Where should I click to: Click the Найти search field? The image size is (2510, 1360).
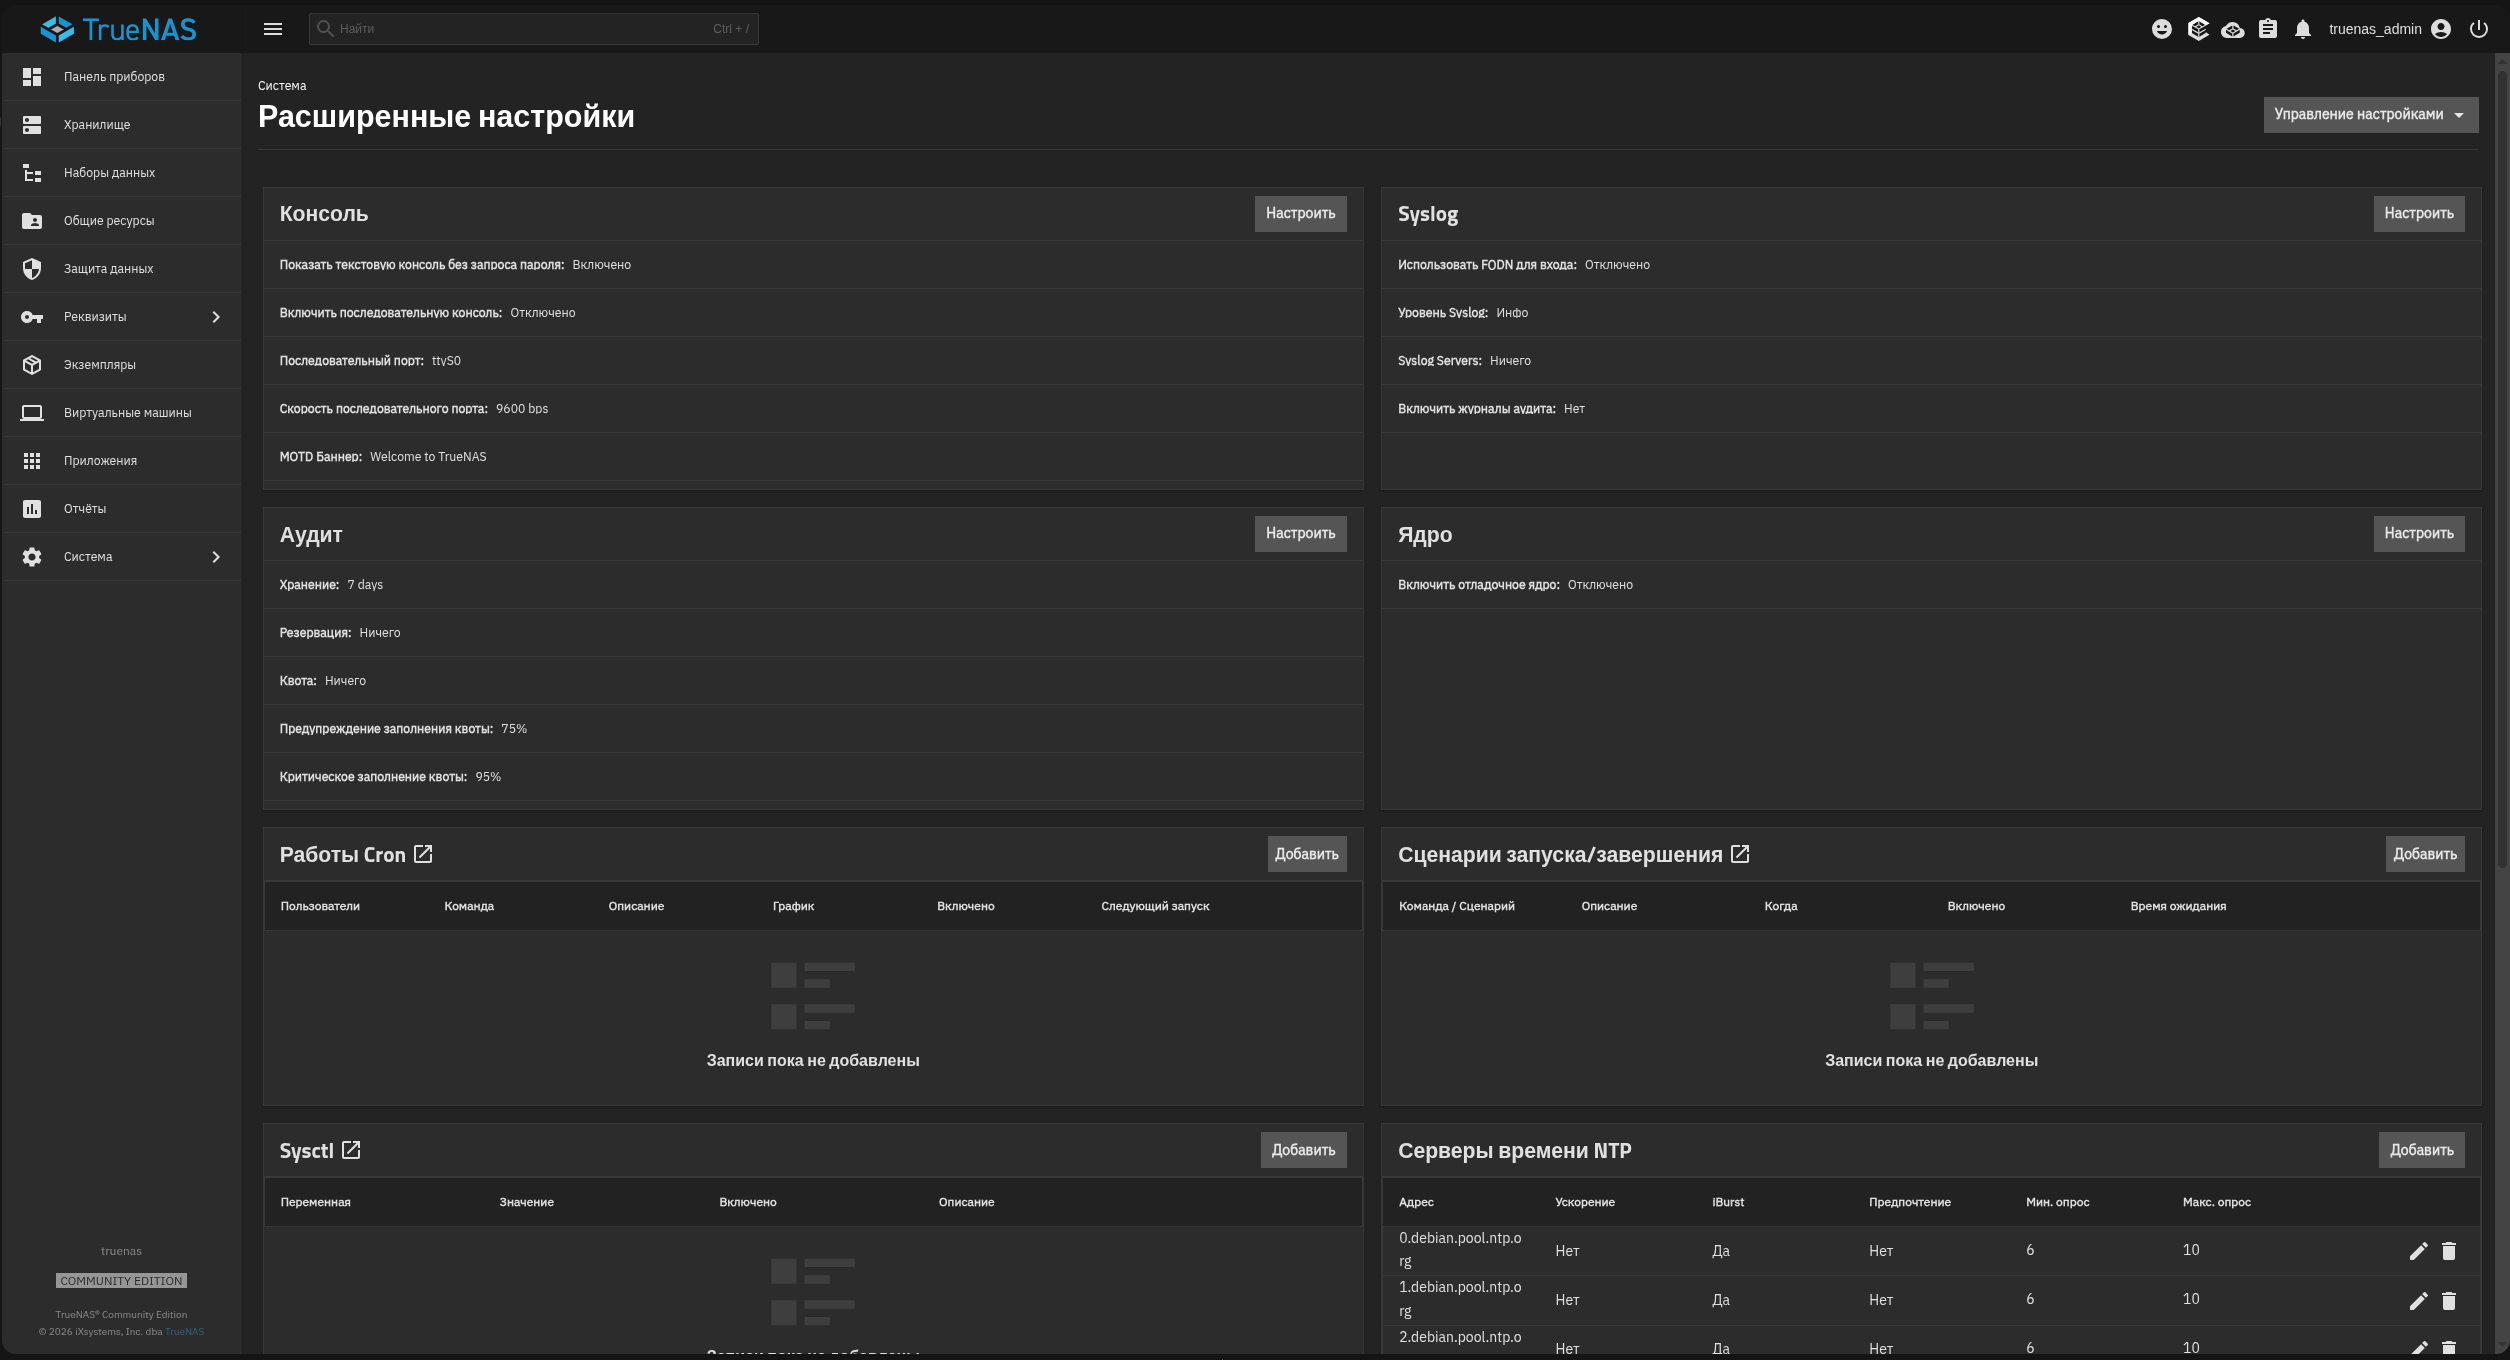(533, 29)
